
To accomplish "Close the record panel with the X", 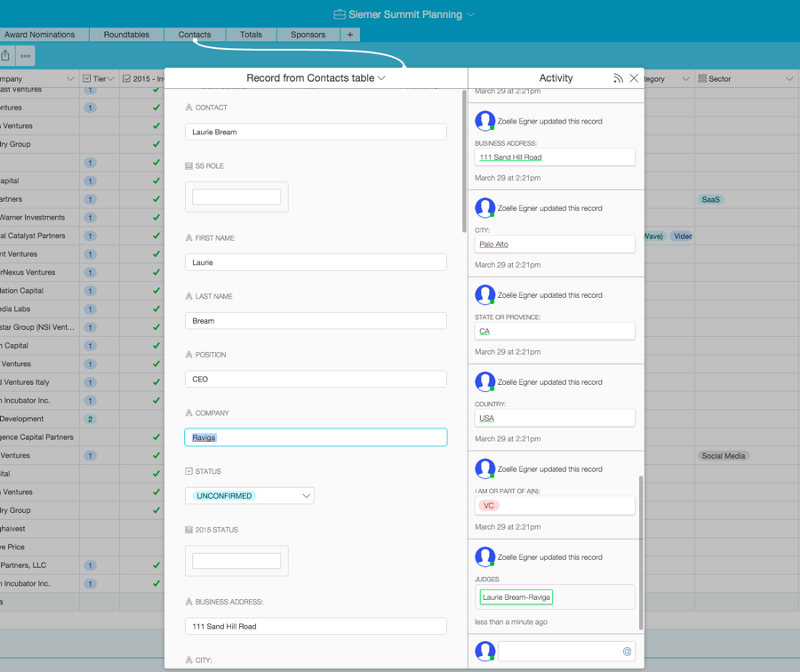I will click(x=634, y=78).
